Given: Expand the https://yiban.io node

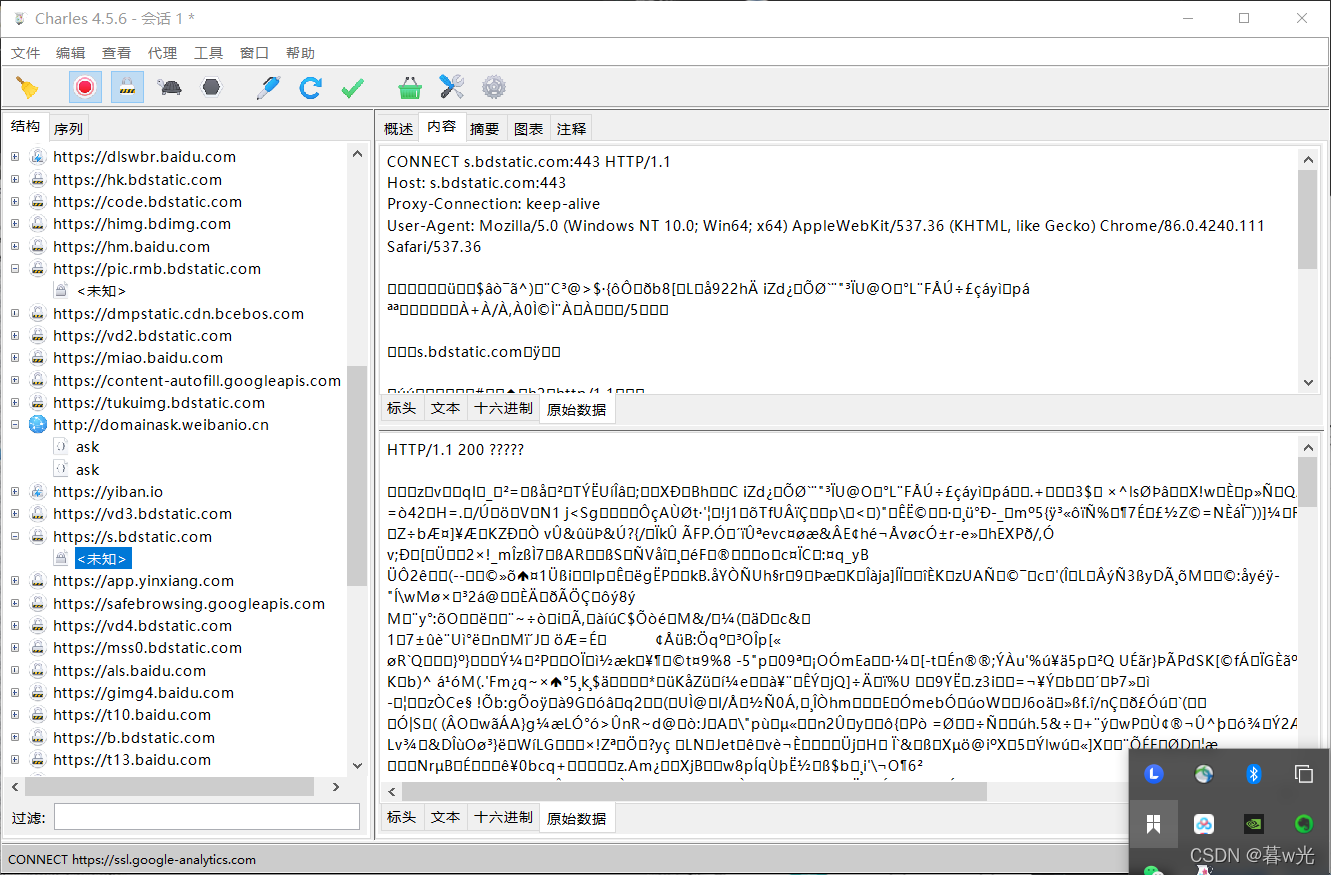Looking at the screenshot, I should coord(15,491).
